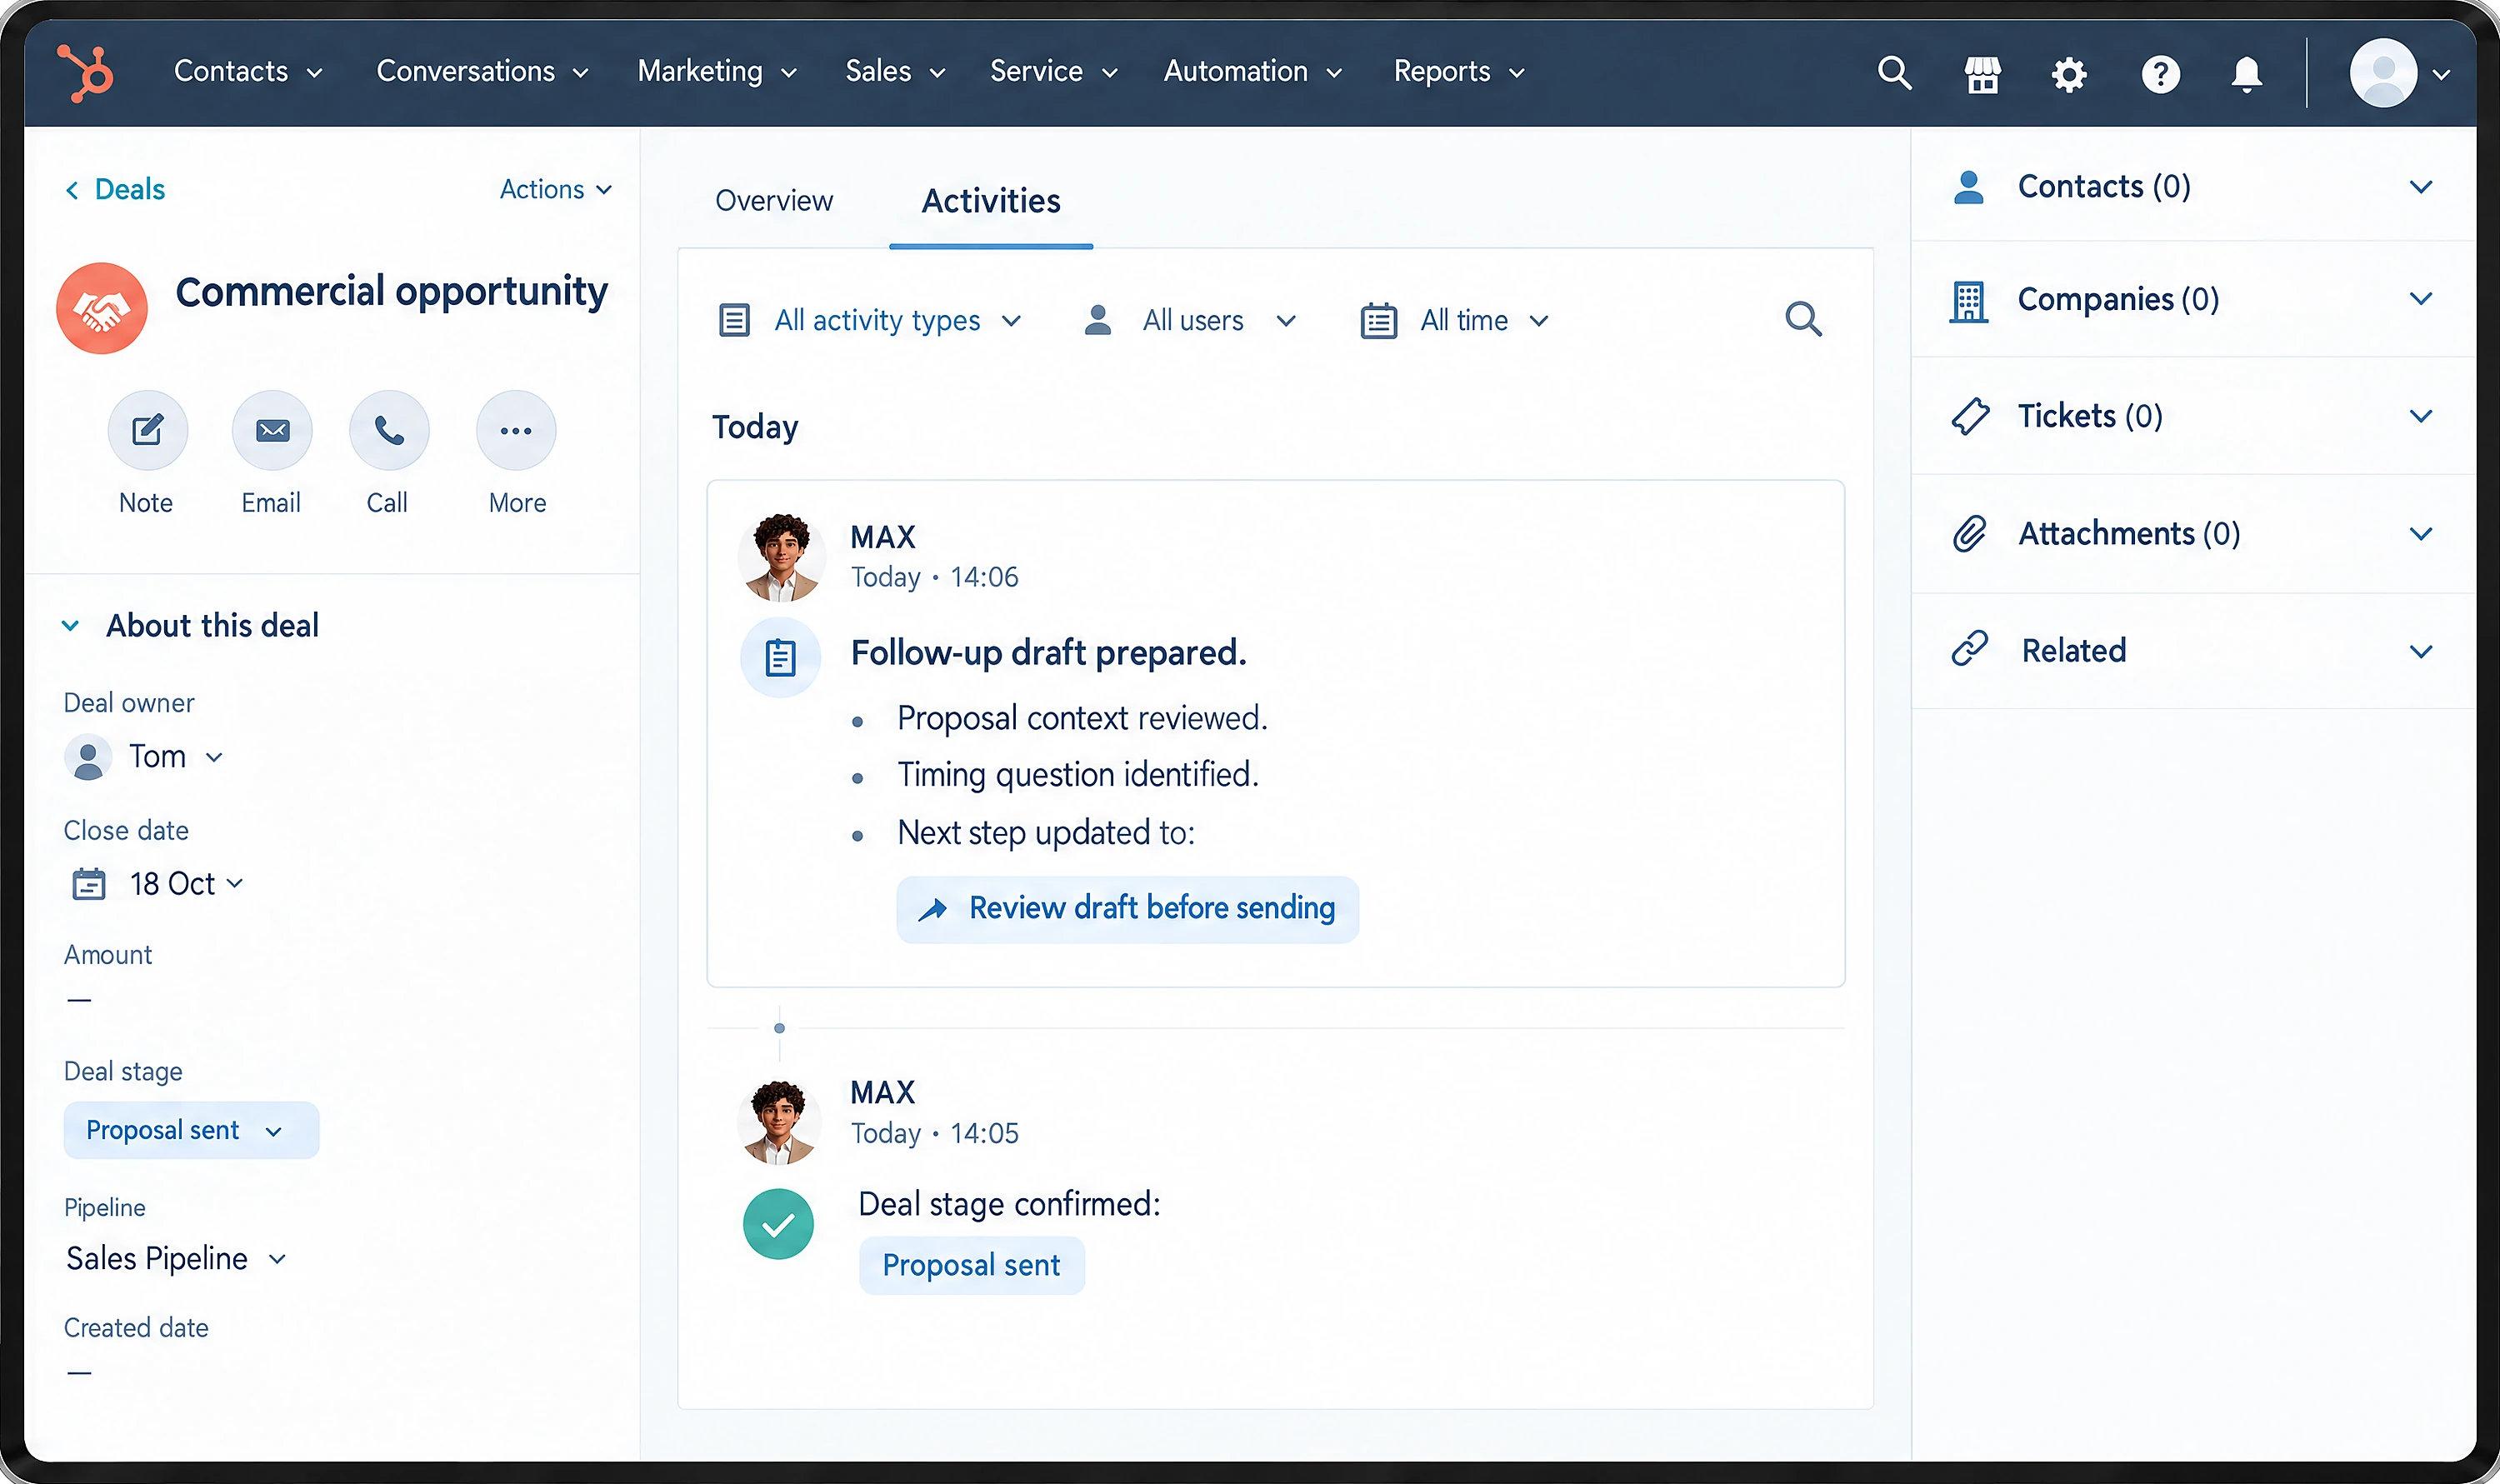Expand the Related panel
The width and height of the screenshot is (2500, 1484).
tap(2193, 651)
